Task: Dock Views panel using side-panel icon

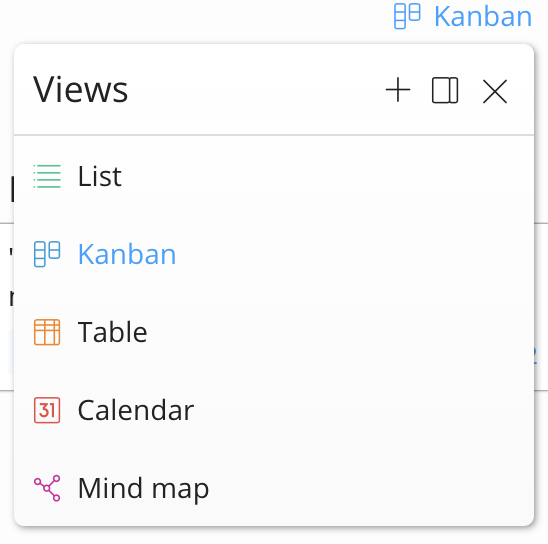Action: tap(445, 90)
